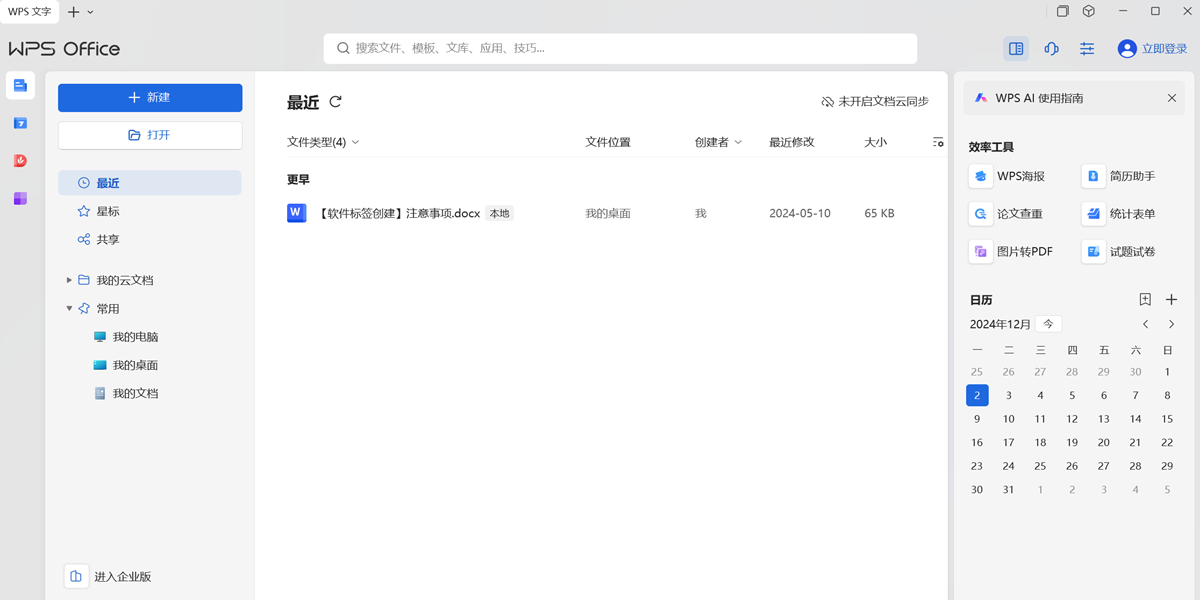Open 统计表单 tool

[1120, 214]
